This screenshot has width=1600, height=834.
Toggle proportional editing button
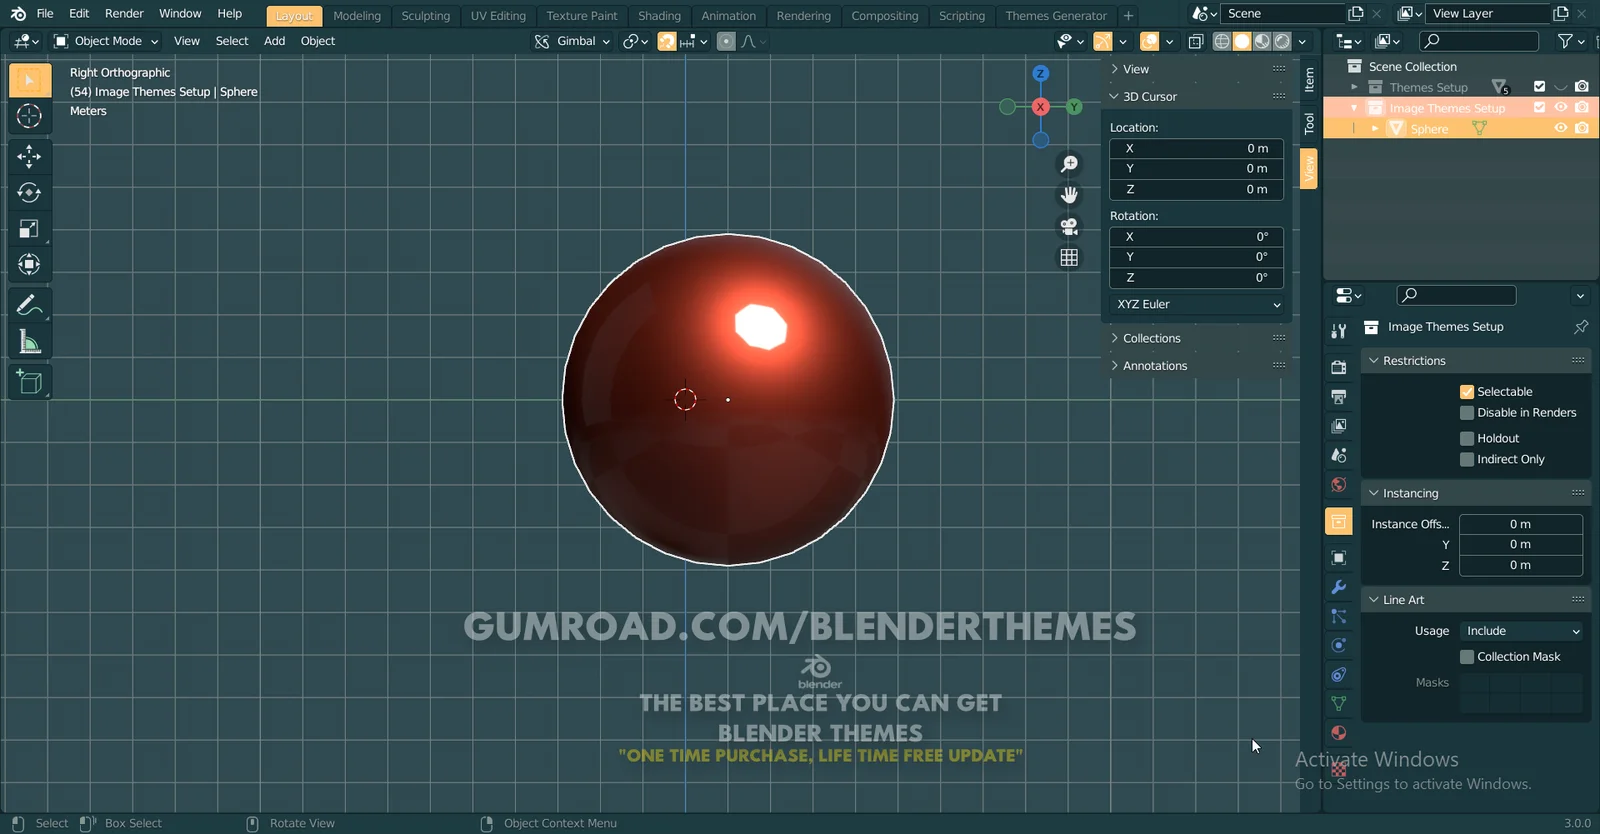(x=726, y=41)
